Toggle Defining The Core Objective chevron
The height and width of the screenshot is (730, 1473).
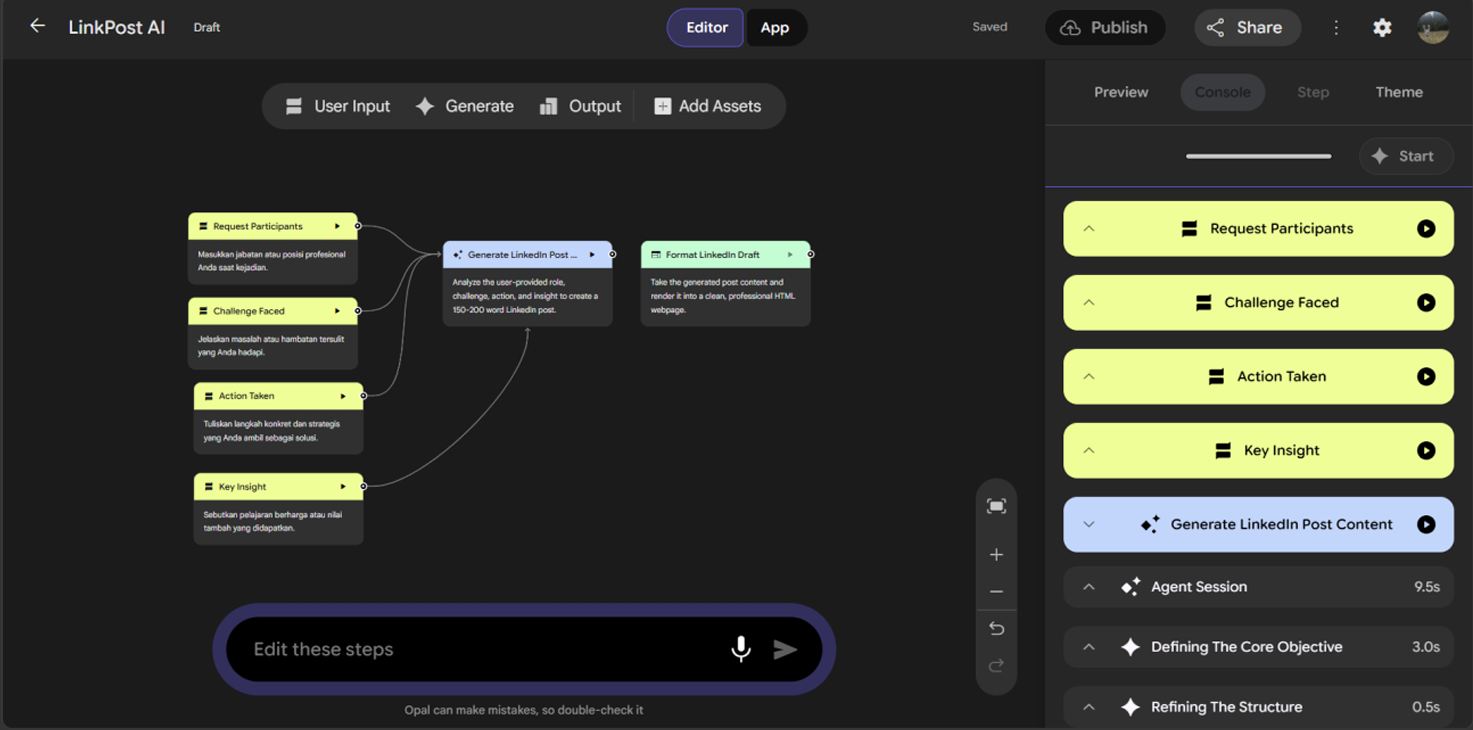(x=1089, y=647)
